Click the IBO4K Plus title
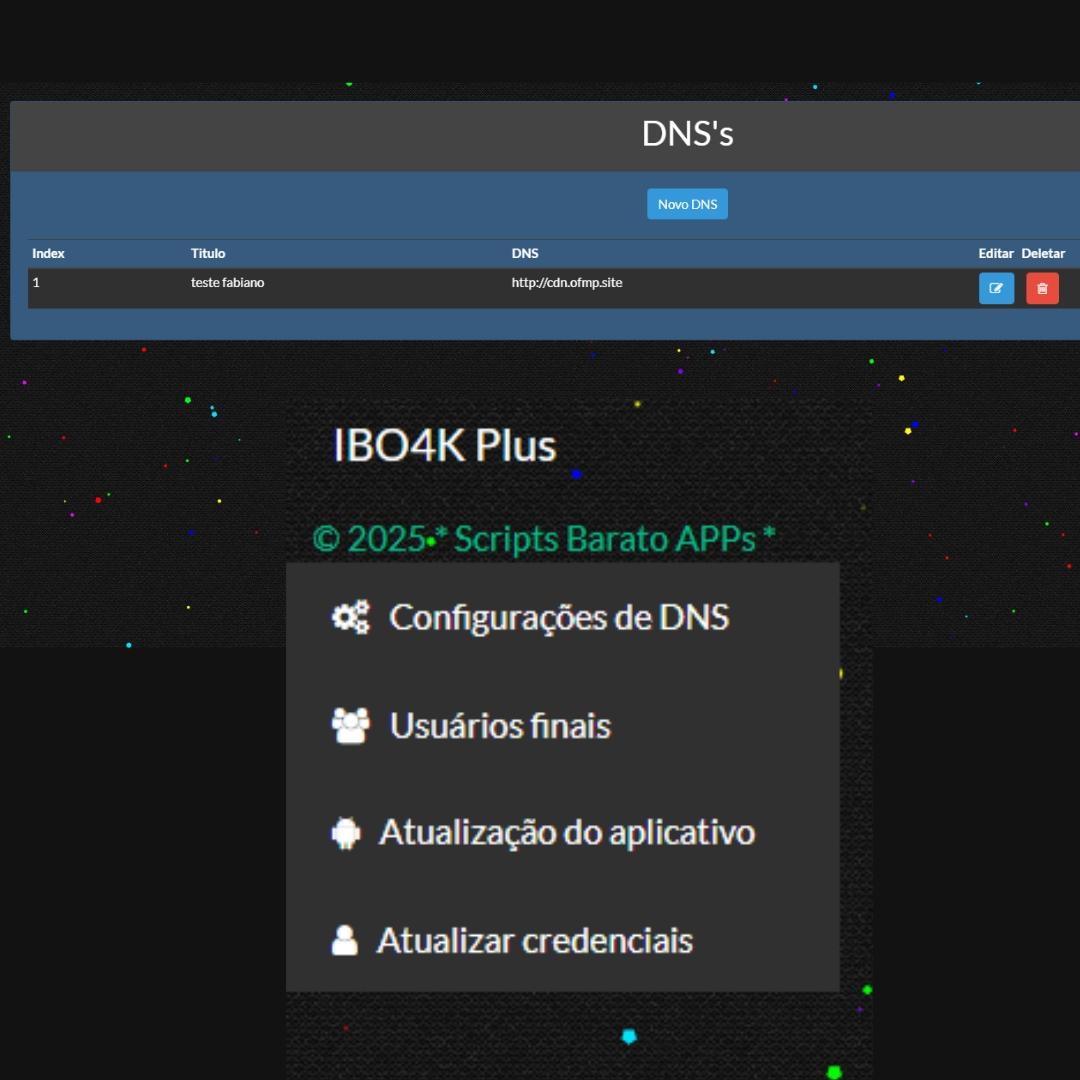Screen dimensions: 1080x1080 [x=444, y=446]
